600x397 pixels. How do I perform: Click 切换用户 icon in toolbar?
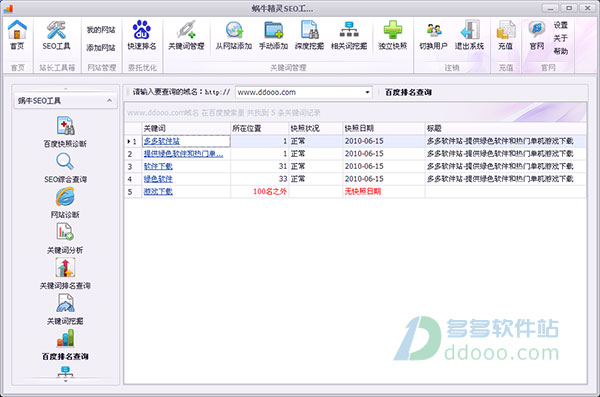(x=434, y=35)
